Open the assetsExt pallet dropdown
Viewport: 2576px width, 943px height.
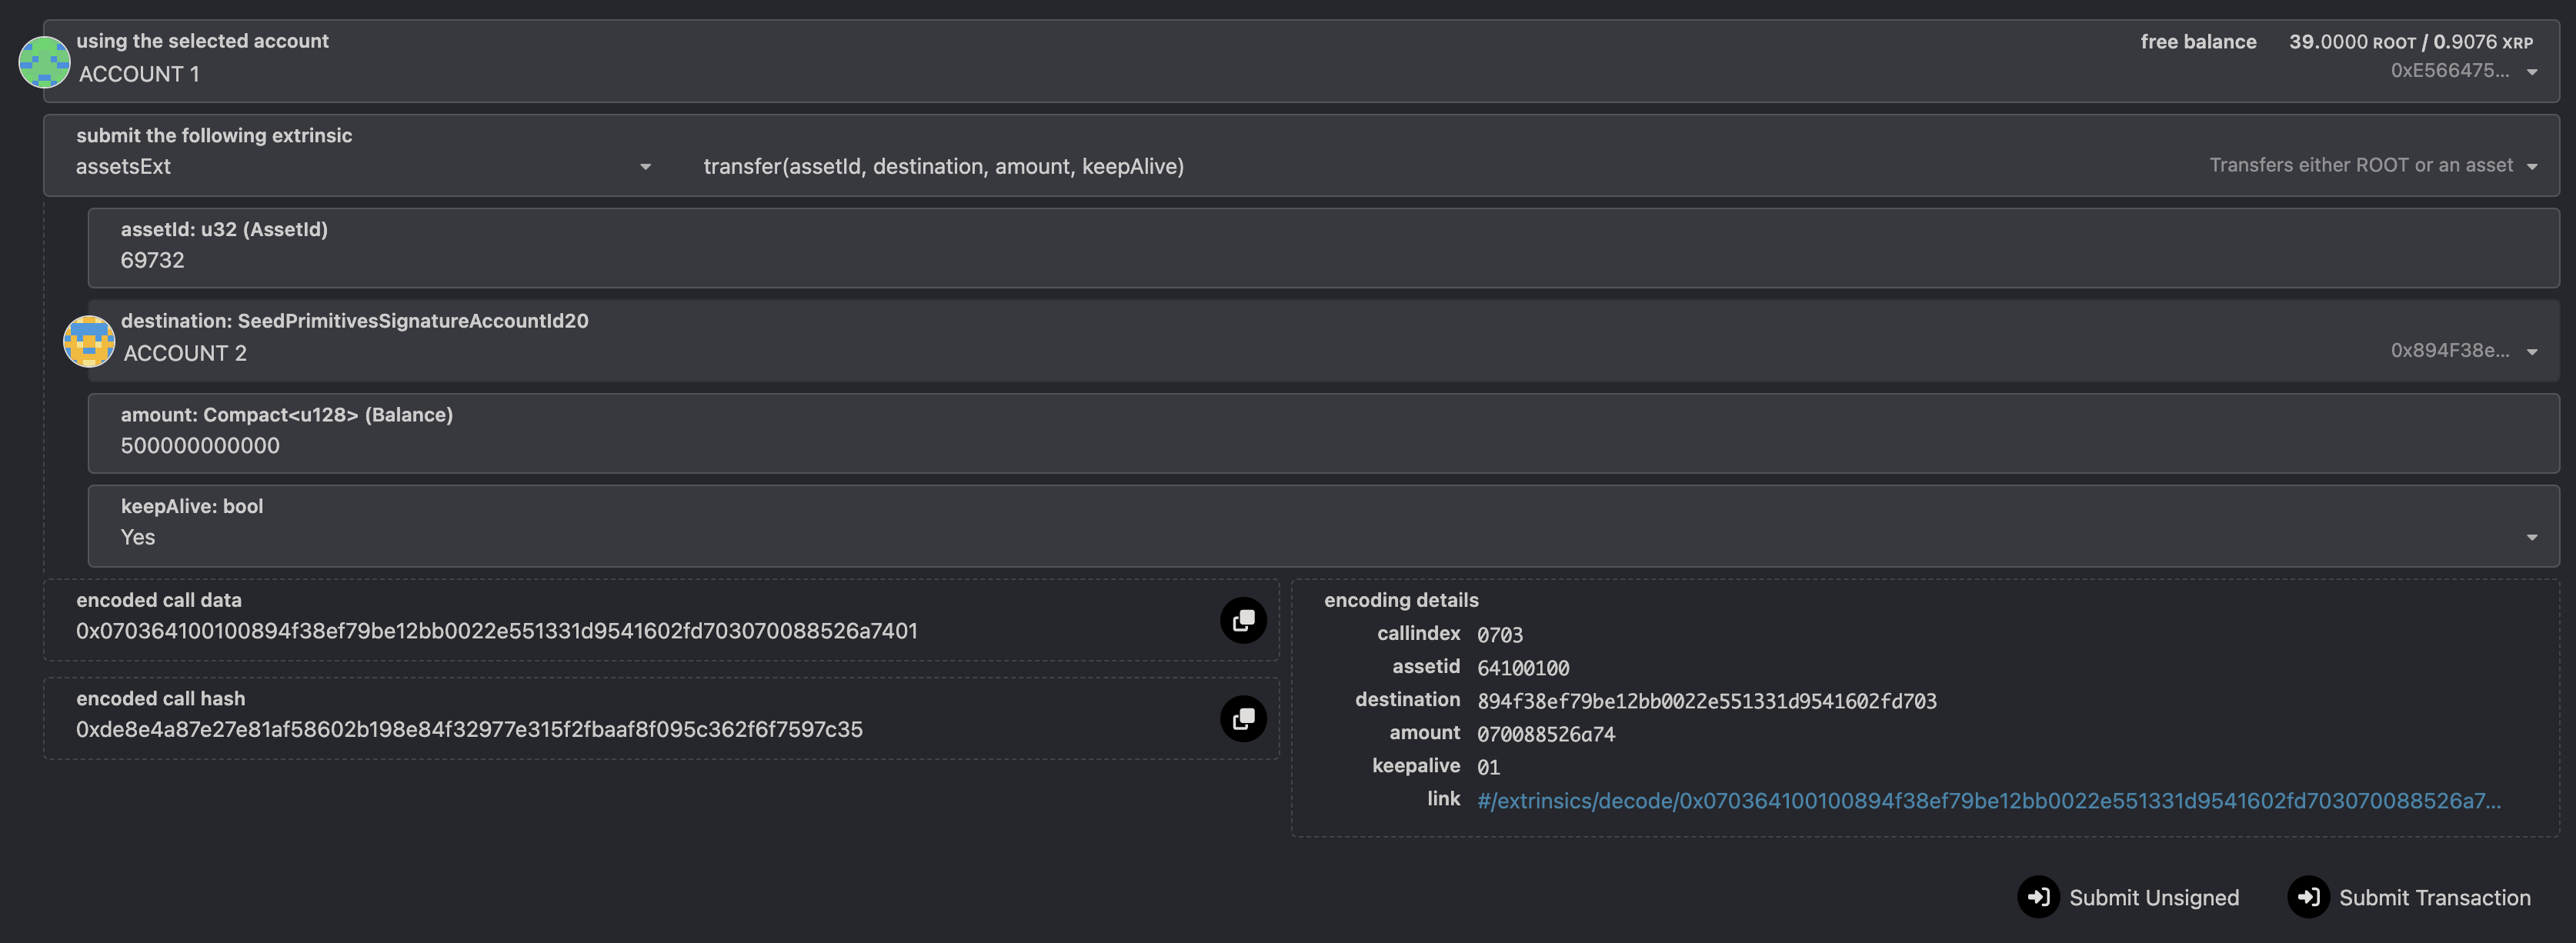tap(645, 167)
